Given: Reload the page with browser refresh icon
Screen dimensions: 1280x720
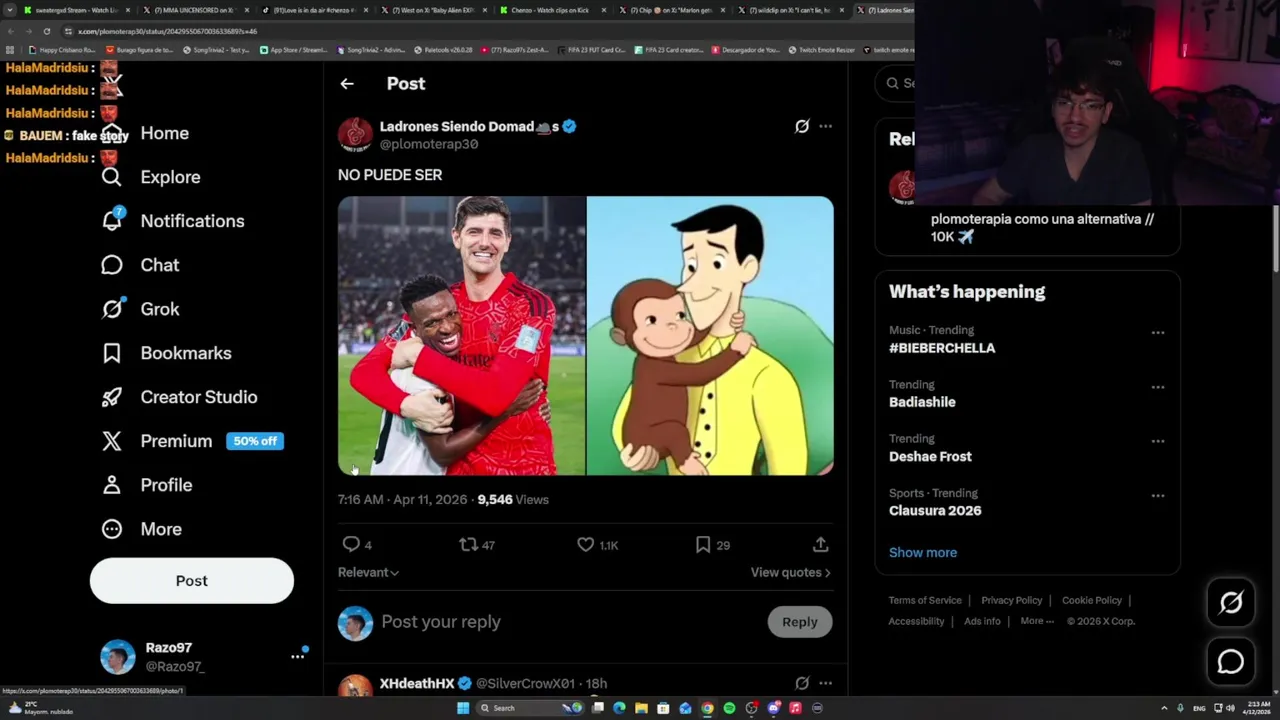Looking at the screenshot, I should click(46, 31).
